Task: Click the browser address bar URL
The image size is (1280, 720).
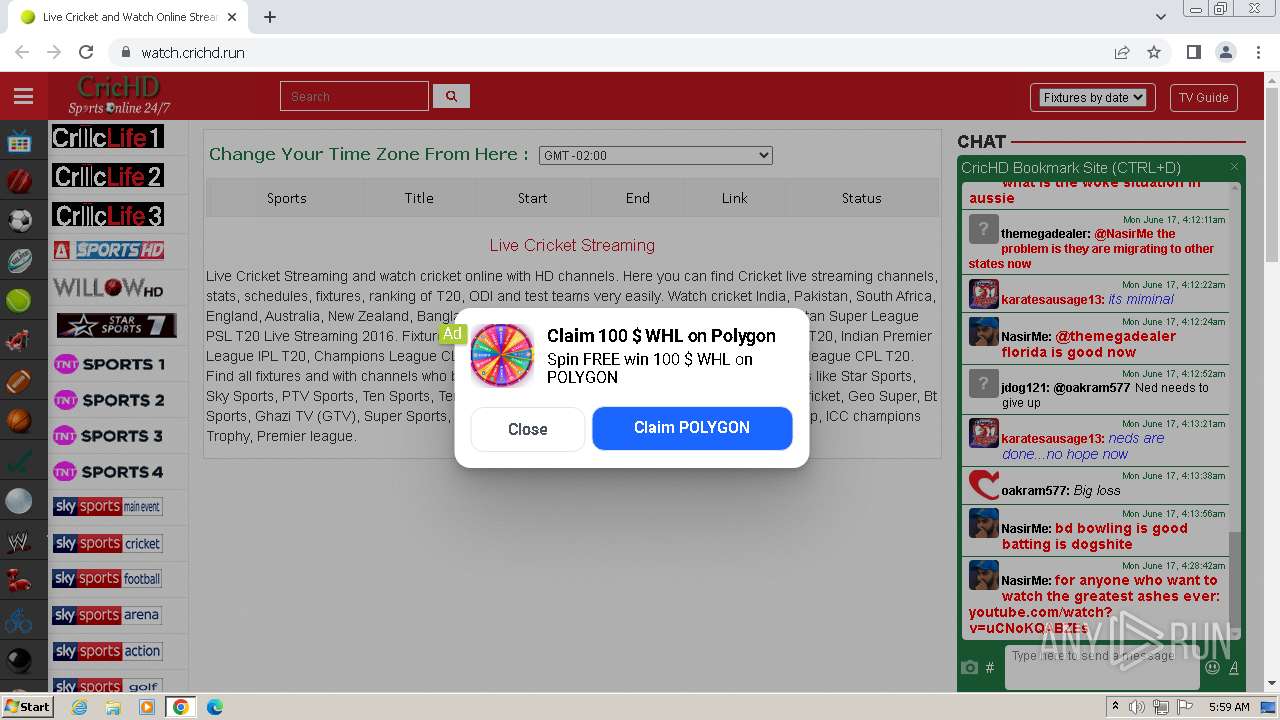Action: click(193, 52)
